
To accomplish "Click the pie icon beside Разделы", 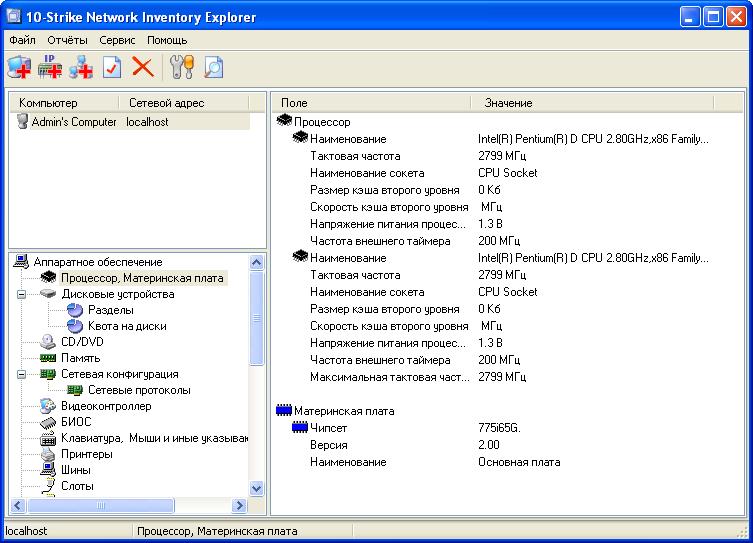I will (75, 310).
